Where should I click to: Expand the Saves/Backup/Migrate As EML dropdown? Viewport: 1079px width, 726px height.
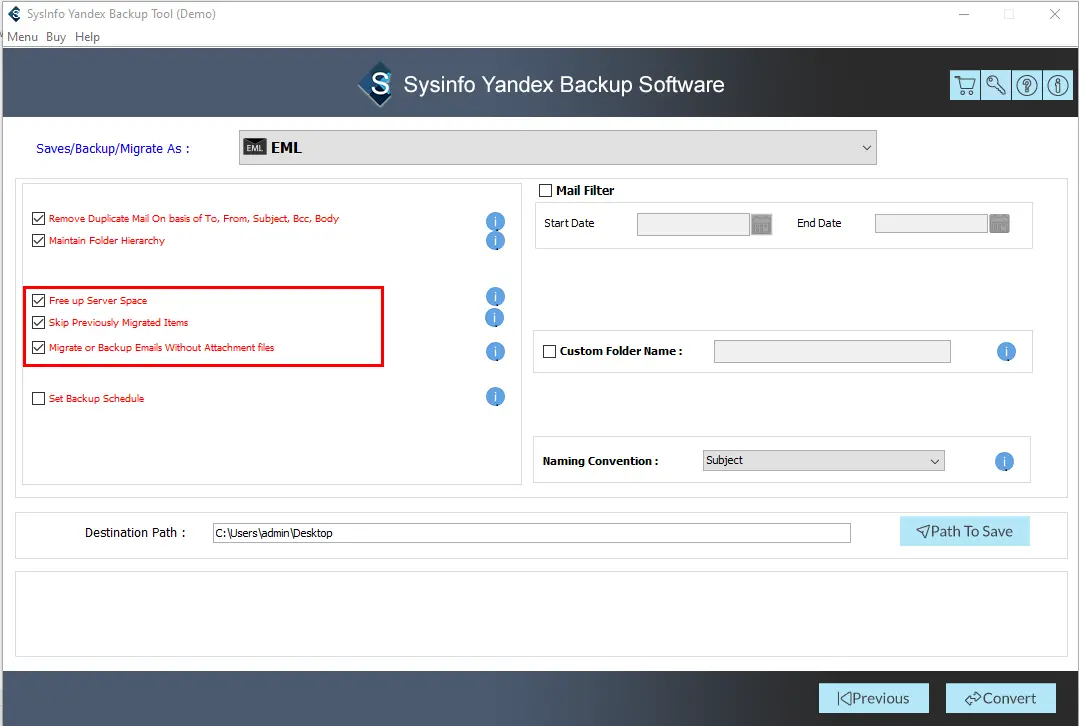point(558,148)
